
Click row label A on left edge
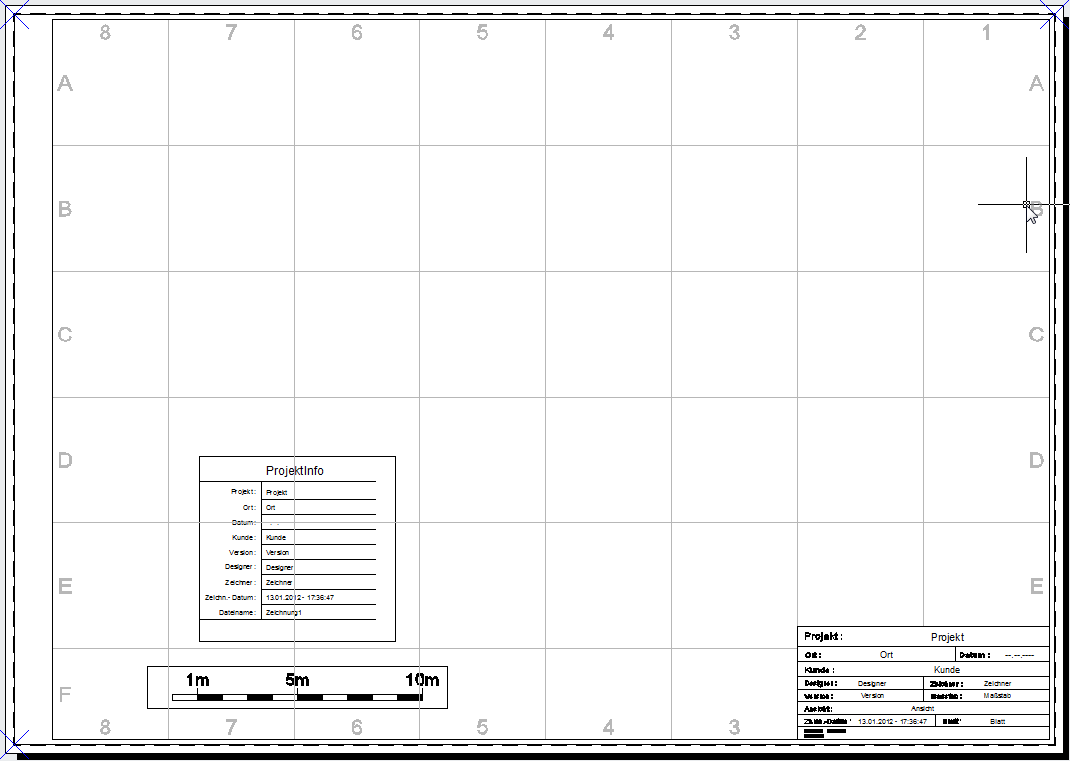coord(65,84)
